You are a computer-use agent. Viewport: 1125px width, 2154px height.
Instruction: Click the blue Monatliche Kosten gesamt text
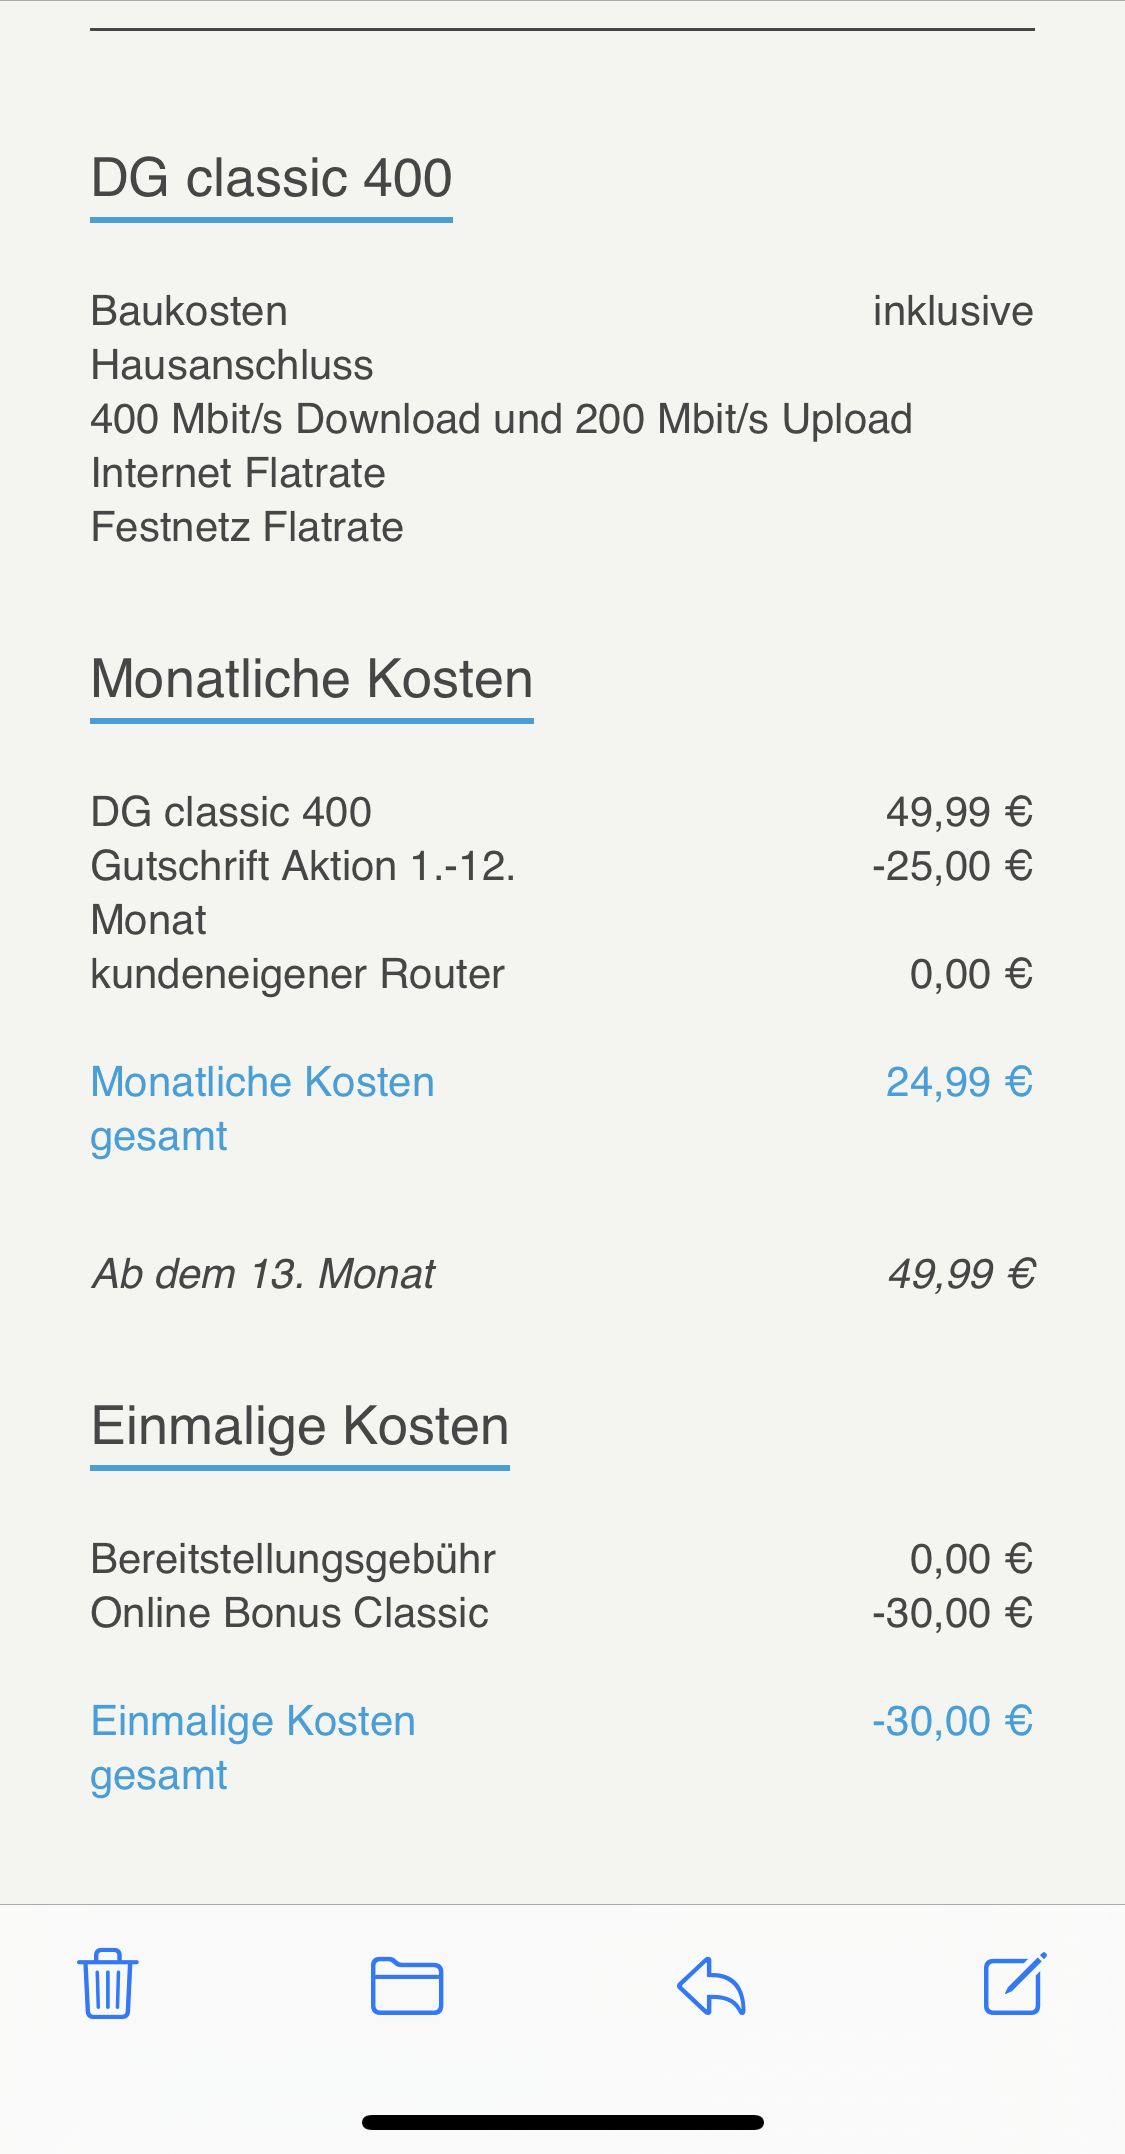pos(262,1109)
